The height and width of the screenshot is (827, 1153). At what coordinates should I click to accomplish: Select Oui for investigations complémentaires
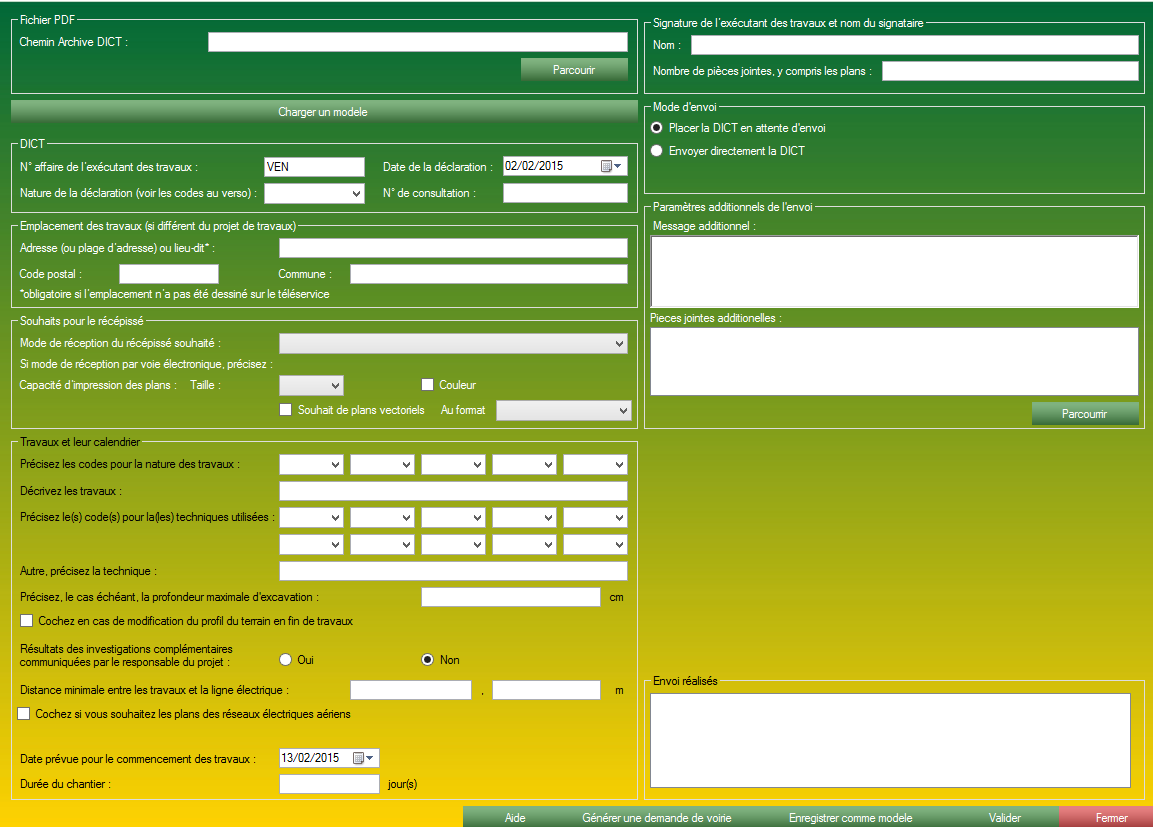click(x=286, y=660)
